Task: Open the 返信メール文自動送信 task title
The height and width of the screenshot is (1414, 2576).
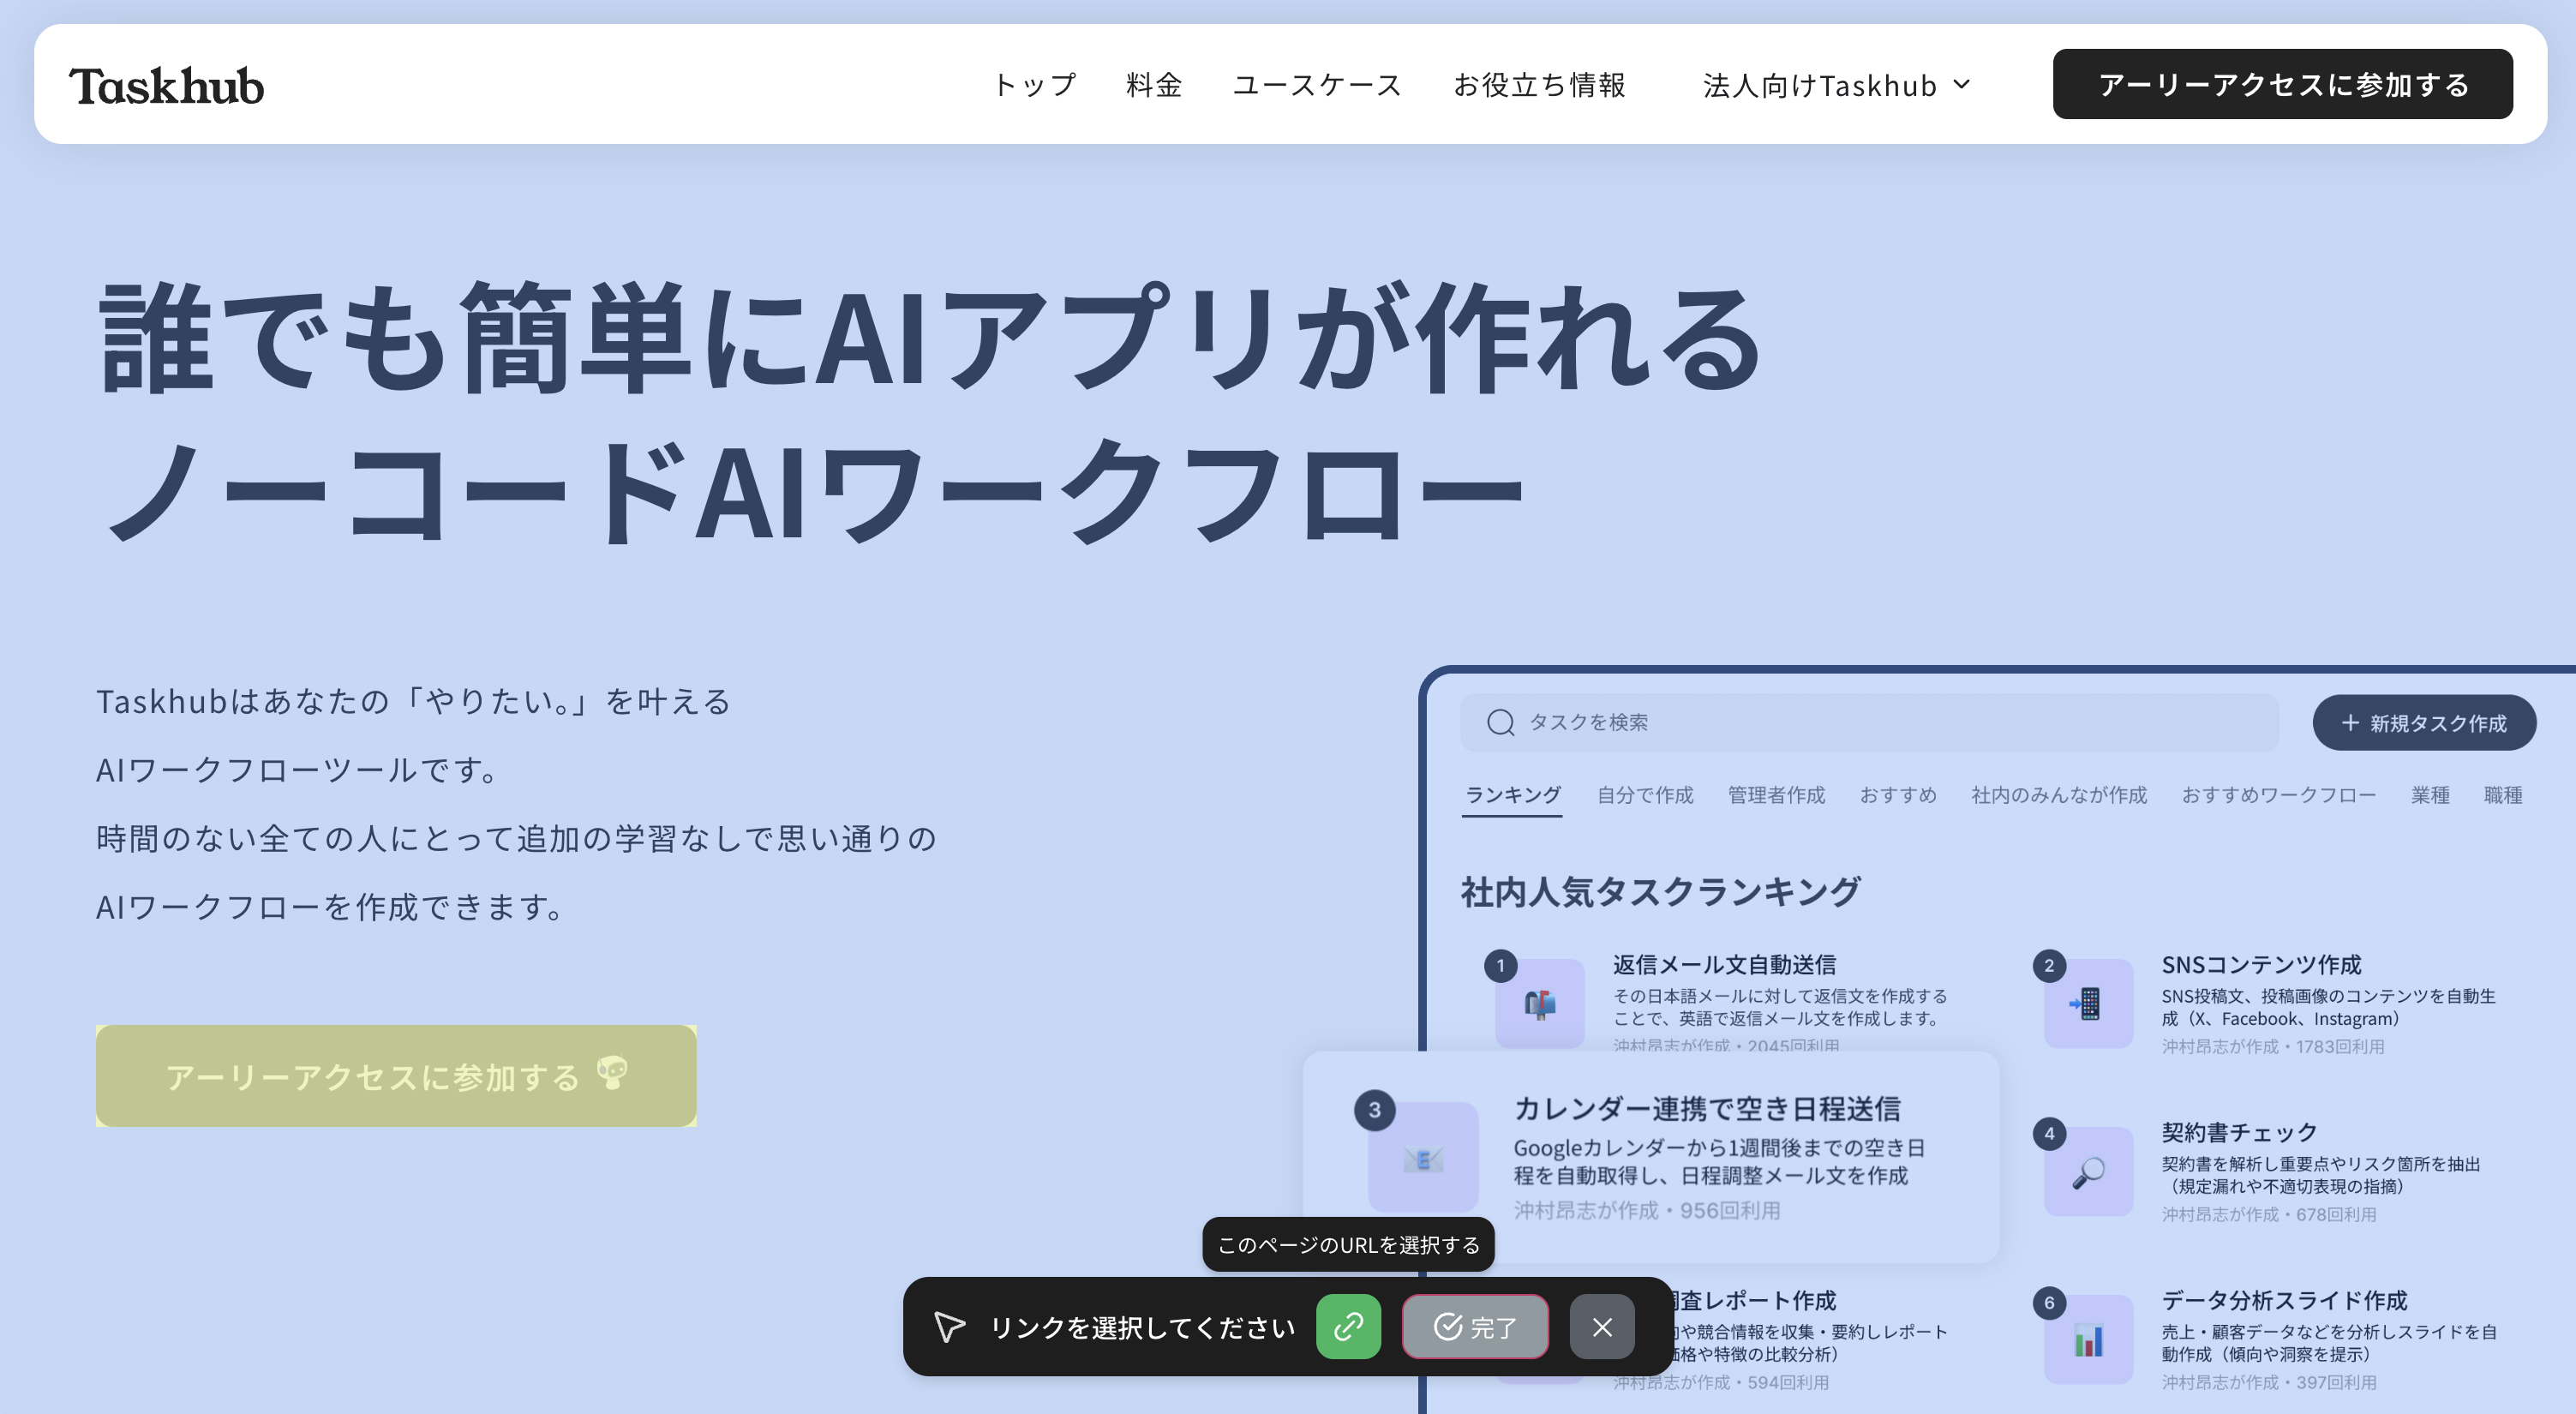Action: [1724, 964]
